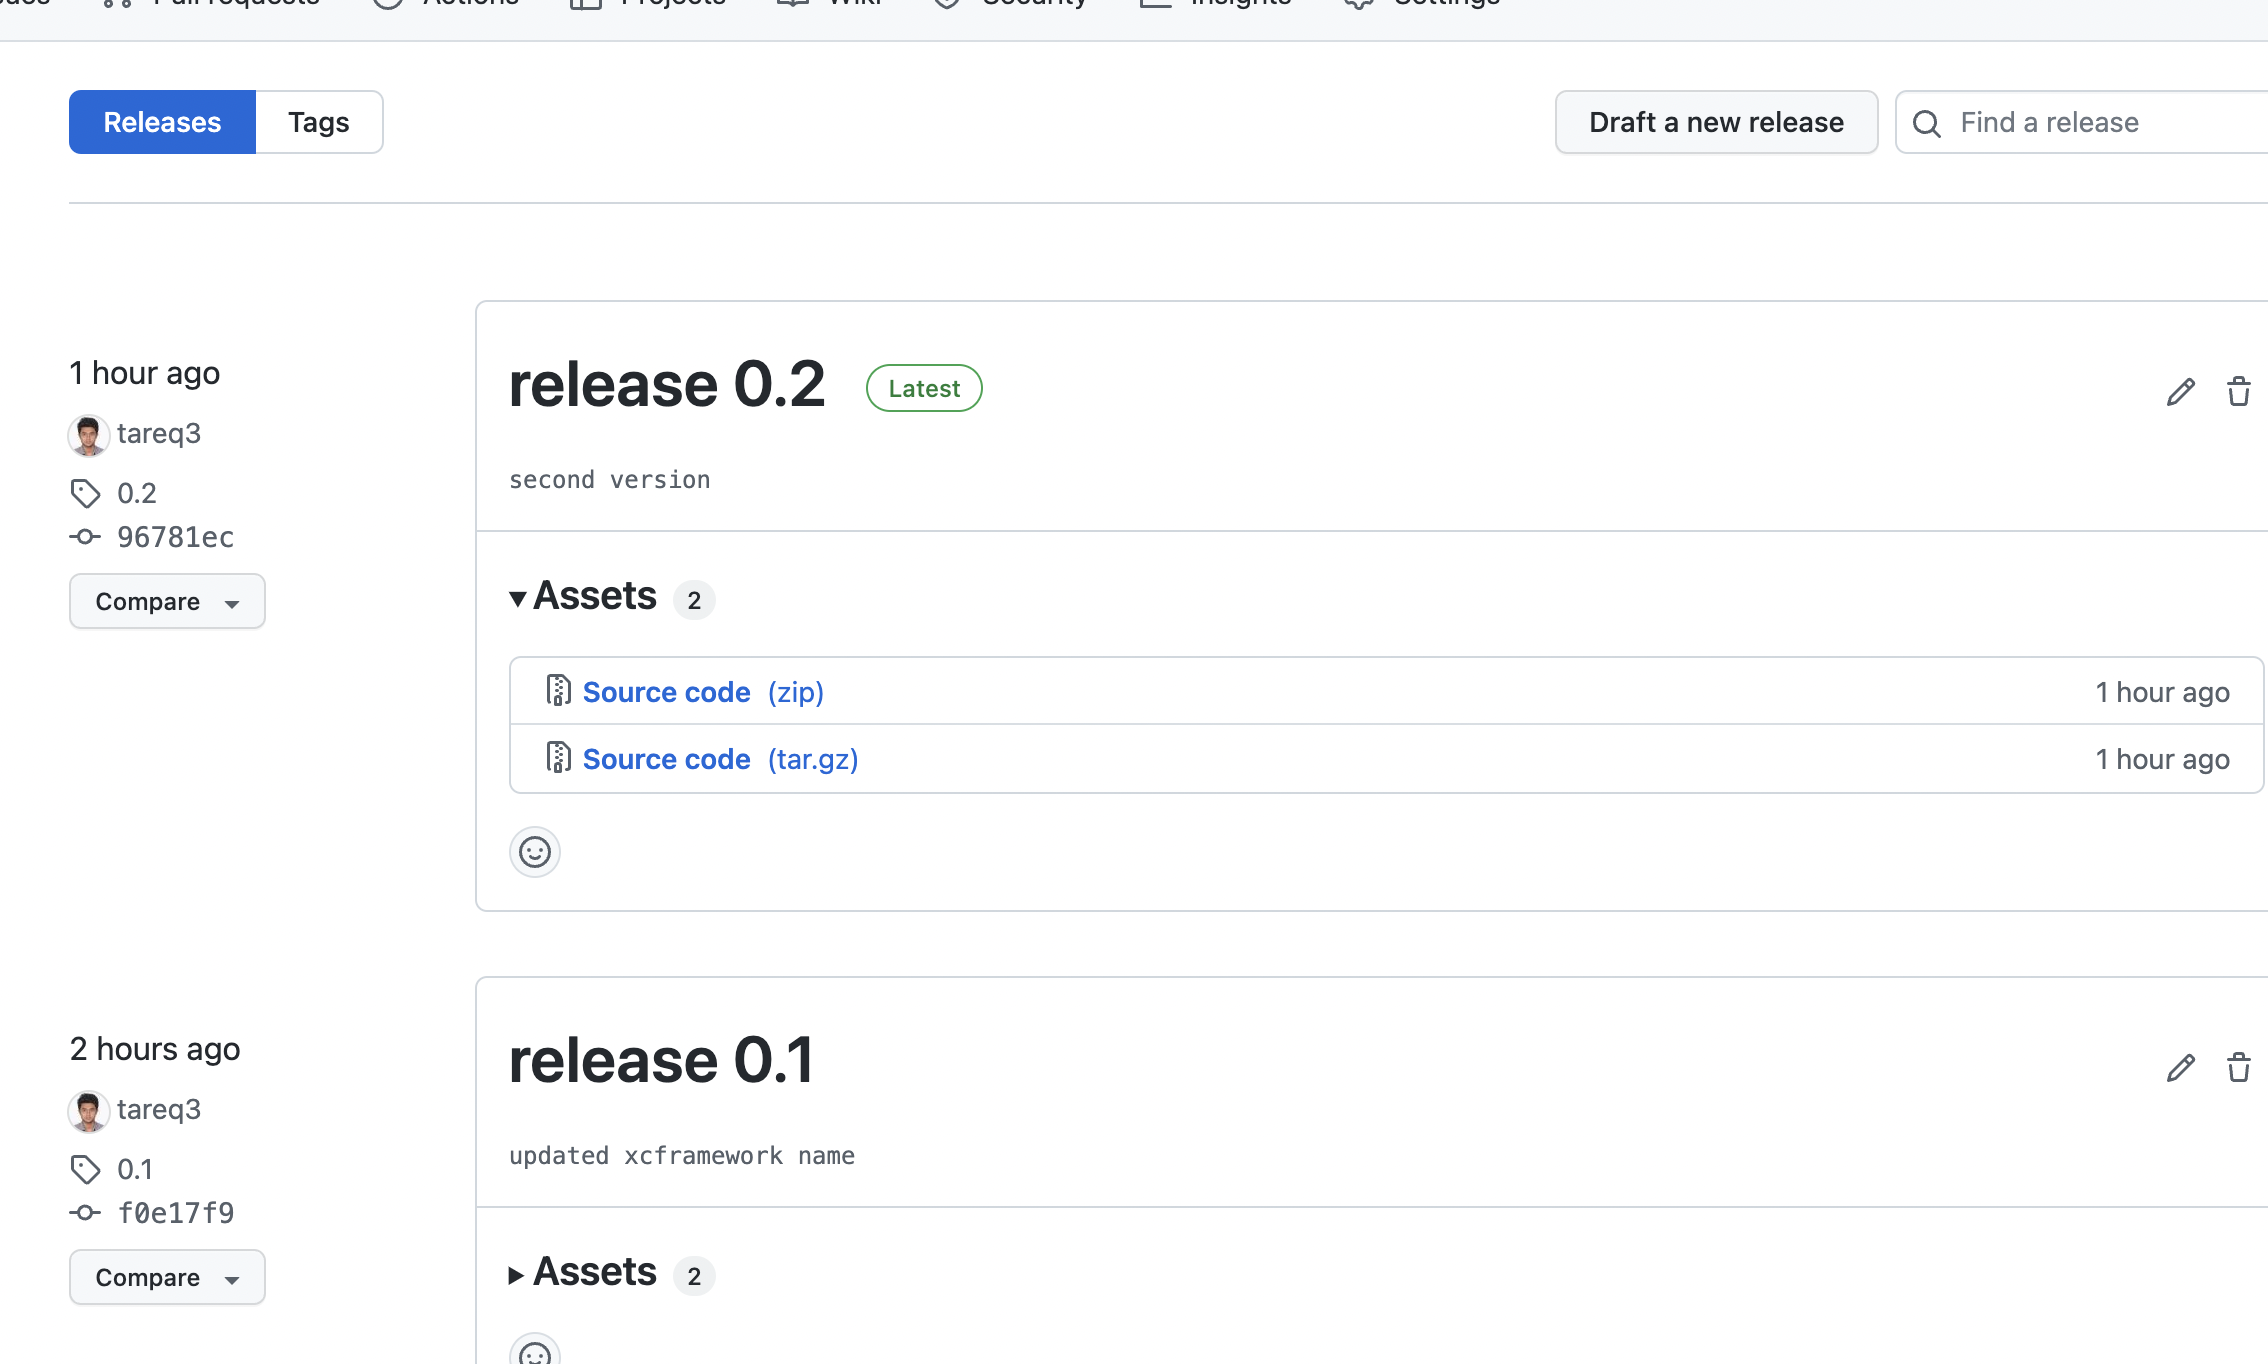Viewport: 2268px width, 1364px height.
Task: Open the Compare dropdown for release 0.2
Action: (167, 601)
